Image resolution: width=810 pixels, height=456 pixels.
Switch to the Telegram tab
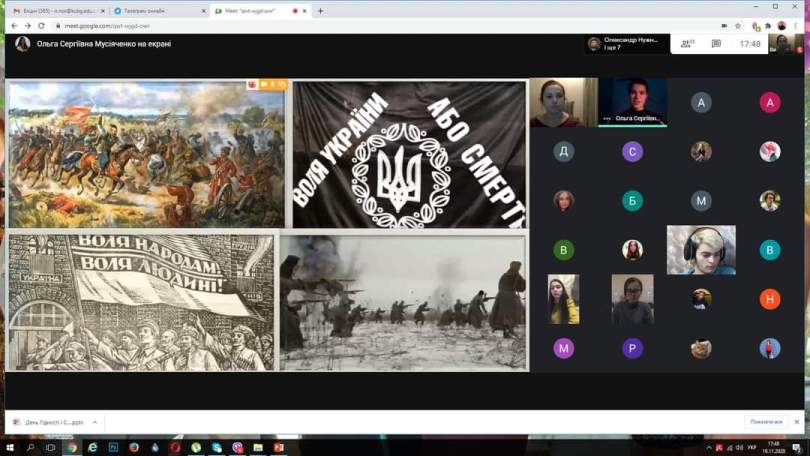tap(161, 11)
